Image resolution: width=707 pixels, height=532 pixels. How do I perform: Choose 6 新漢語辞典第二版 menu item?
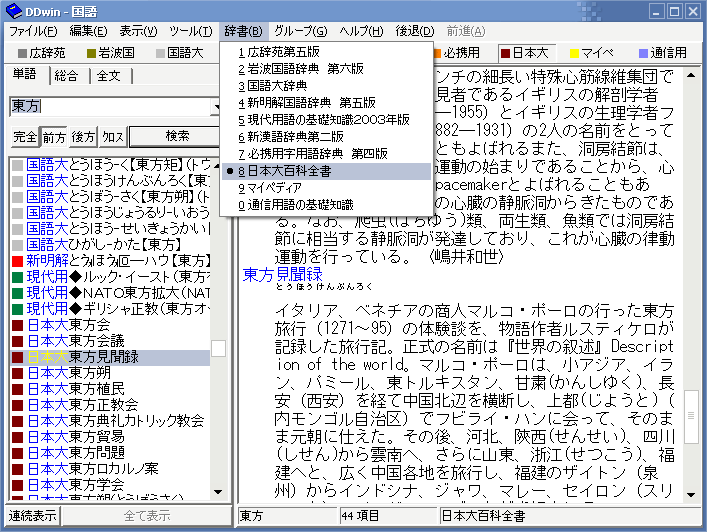[326, 137]
